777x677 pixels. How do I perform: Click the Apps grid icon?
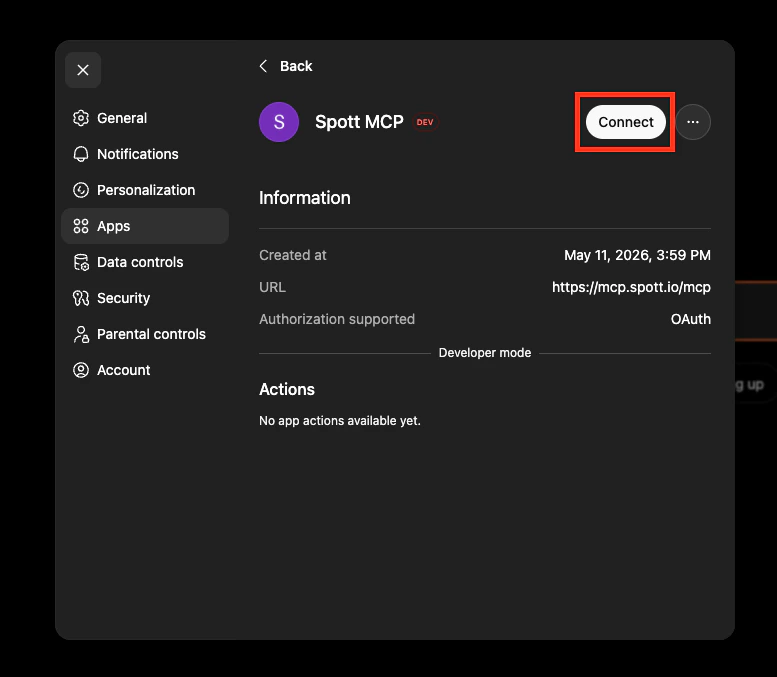[81, 226]
